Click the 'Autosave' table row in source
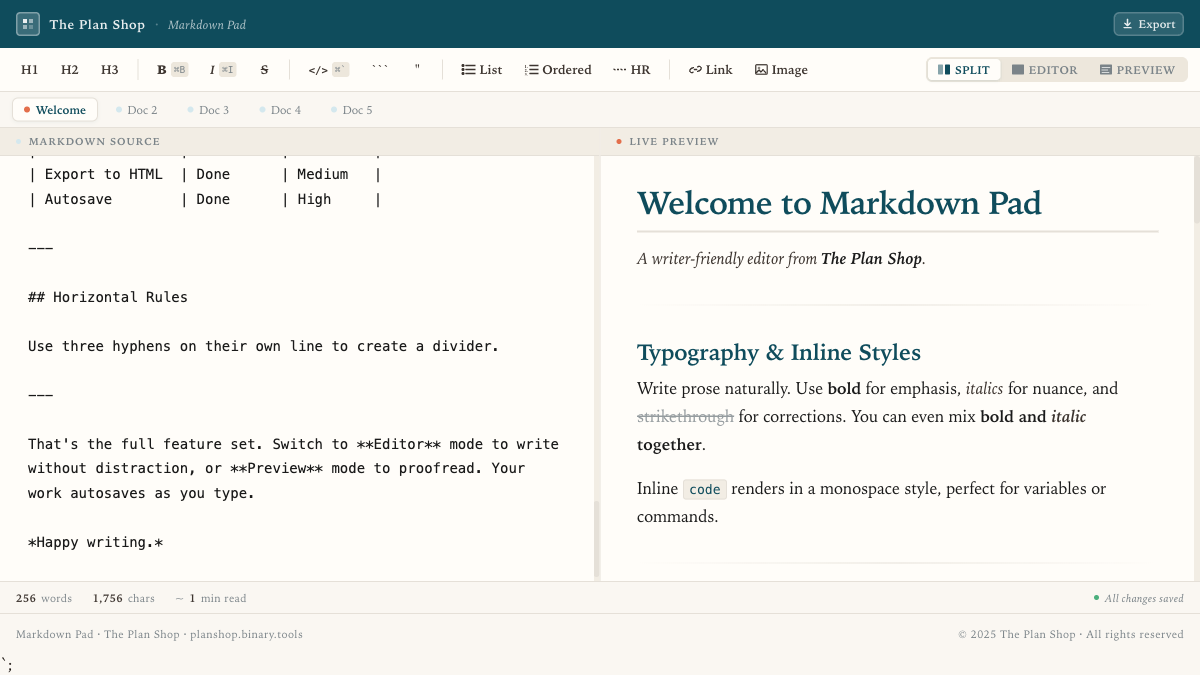Viewport: 1200px width, 675px height. coord(205,199)
